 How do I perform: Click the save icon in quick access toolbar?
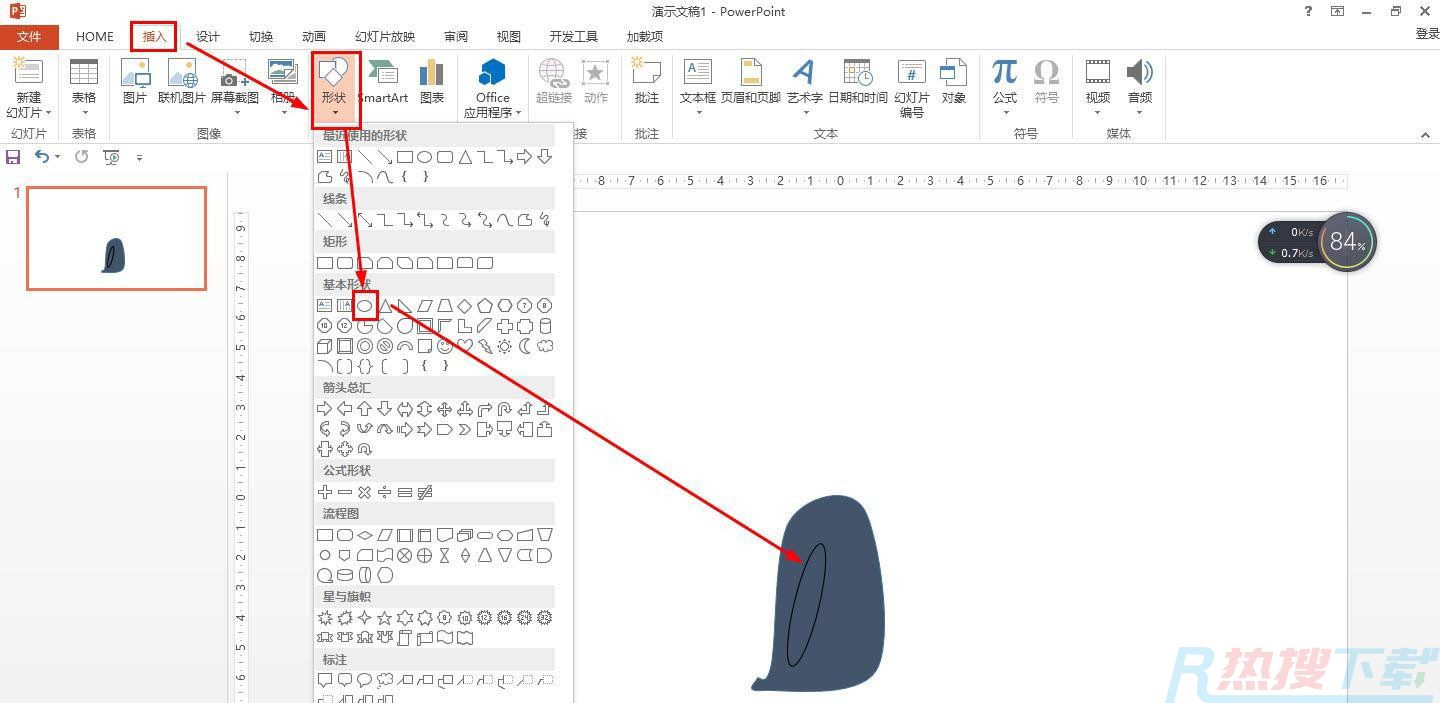click(13, 157)
